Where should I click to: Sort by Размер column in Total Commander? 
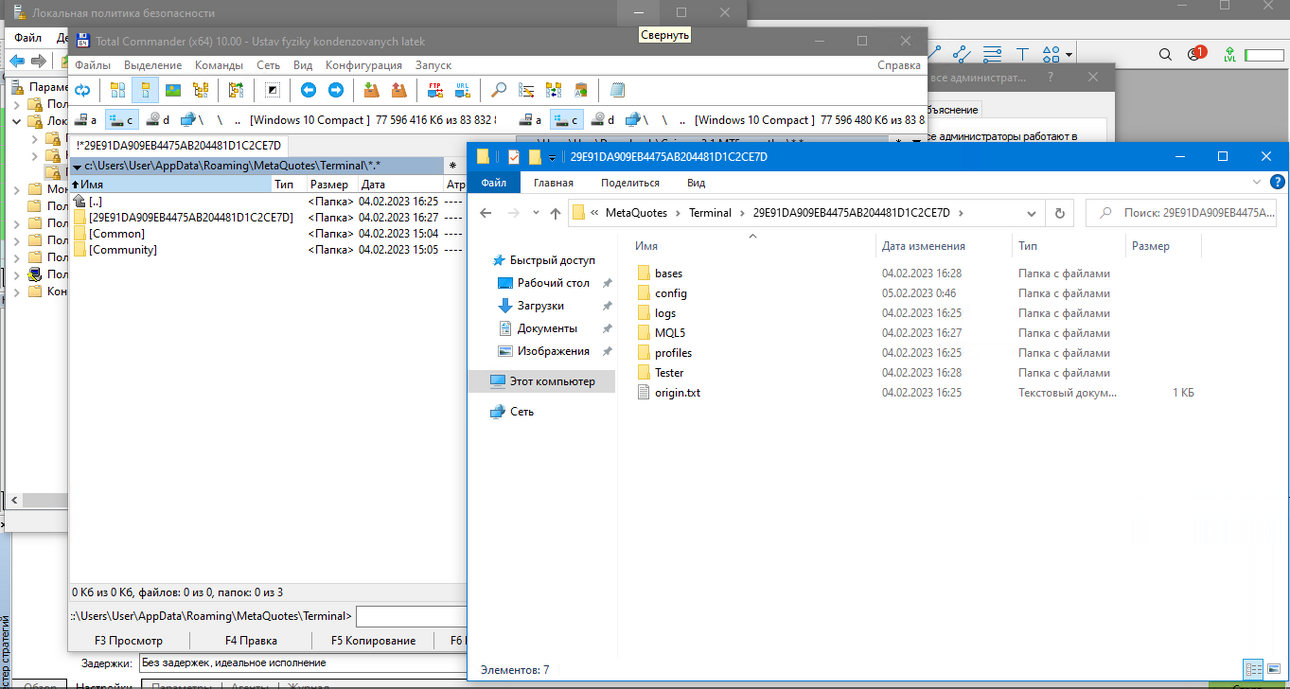[x=331, y=184]
